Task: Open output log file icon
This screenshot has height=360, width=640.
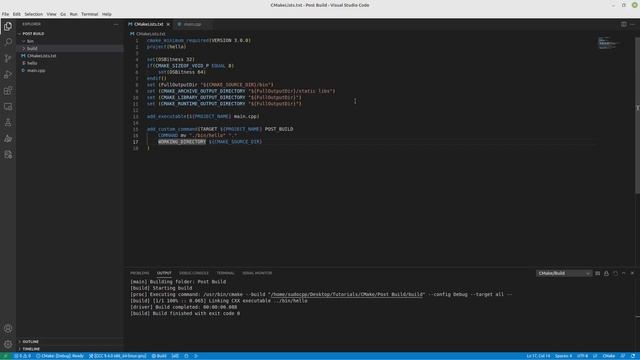Action: (x=616, y=273)
